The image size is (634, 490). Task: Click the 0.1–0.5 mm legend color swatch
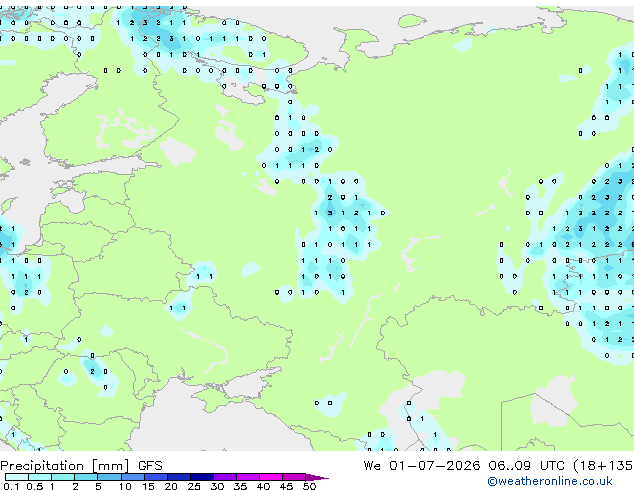[17, 477]
